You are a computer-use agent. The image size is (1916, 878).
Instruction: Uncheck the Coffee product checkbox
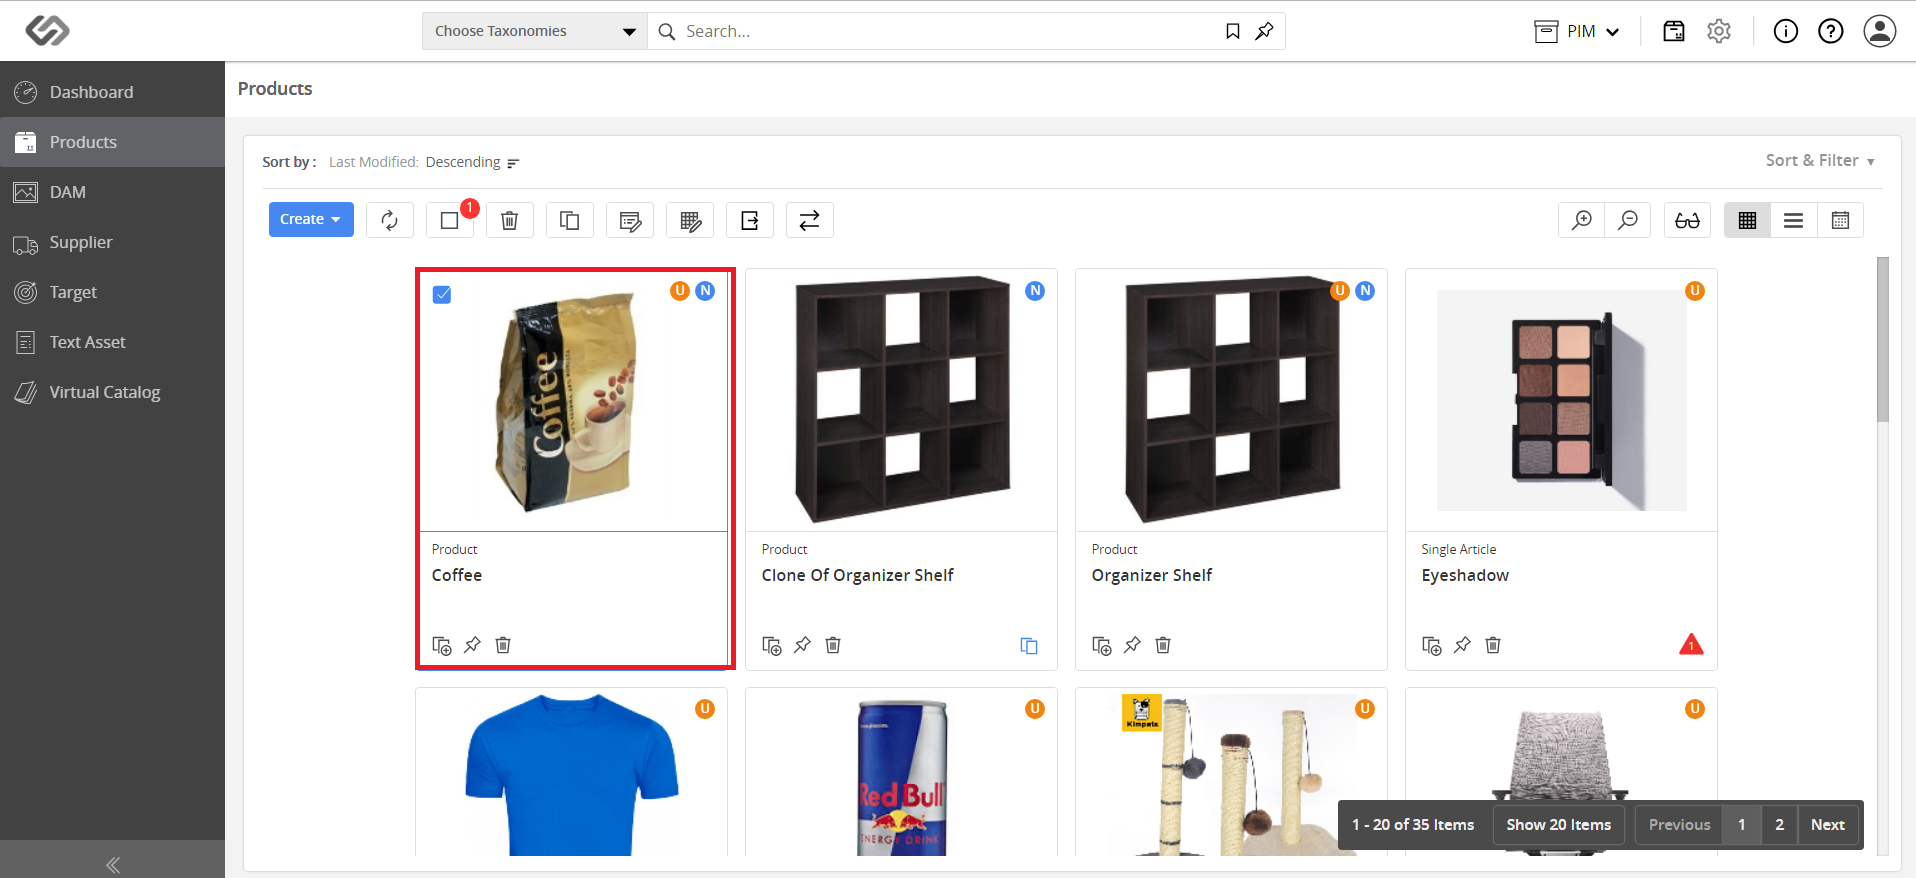442,295
